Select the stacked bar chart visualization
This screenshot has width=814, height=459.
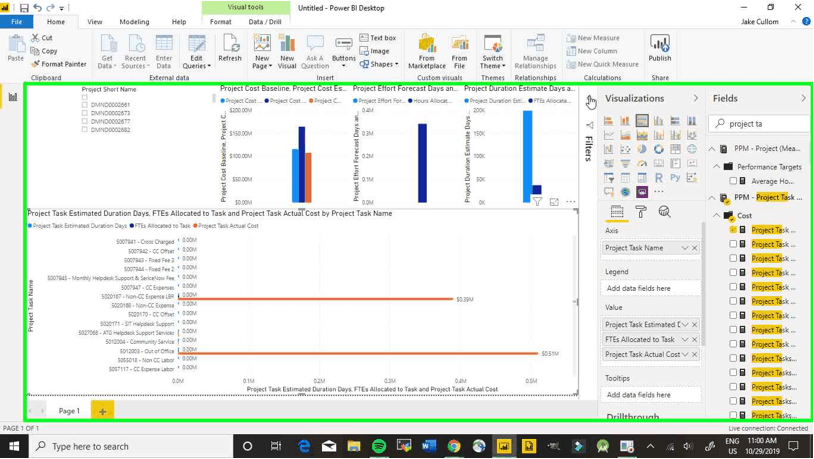pyautogui.click(x=608, y=121)
